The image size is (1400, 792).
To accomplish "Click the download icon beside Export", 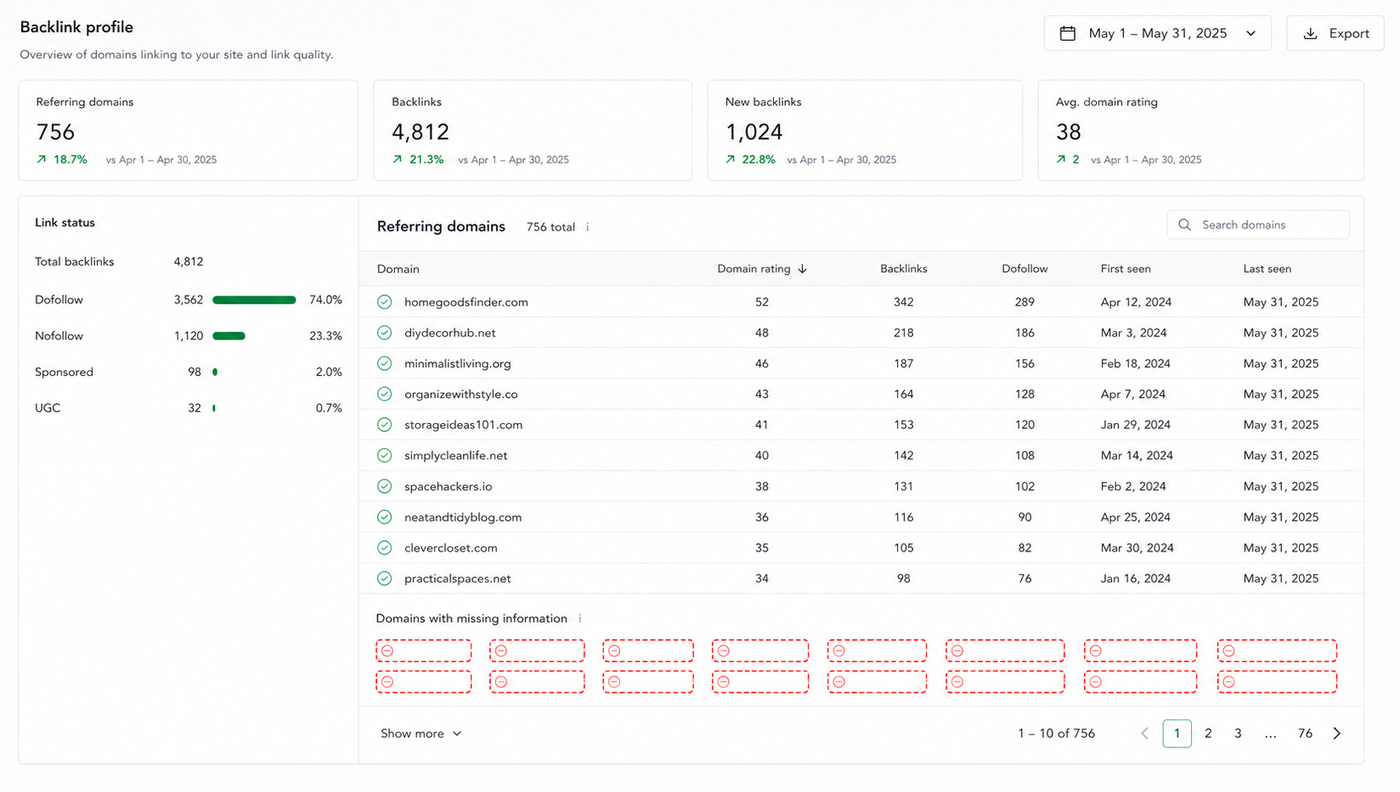I will click(x=1310, y=33).
